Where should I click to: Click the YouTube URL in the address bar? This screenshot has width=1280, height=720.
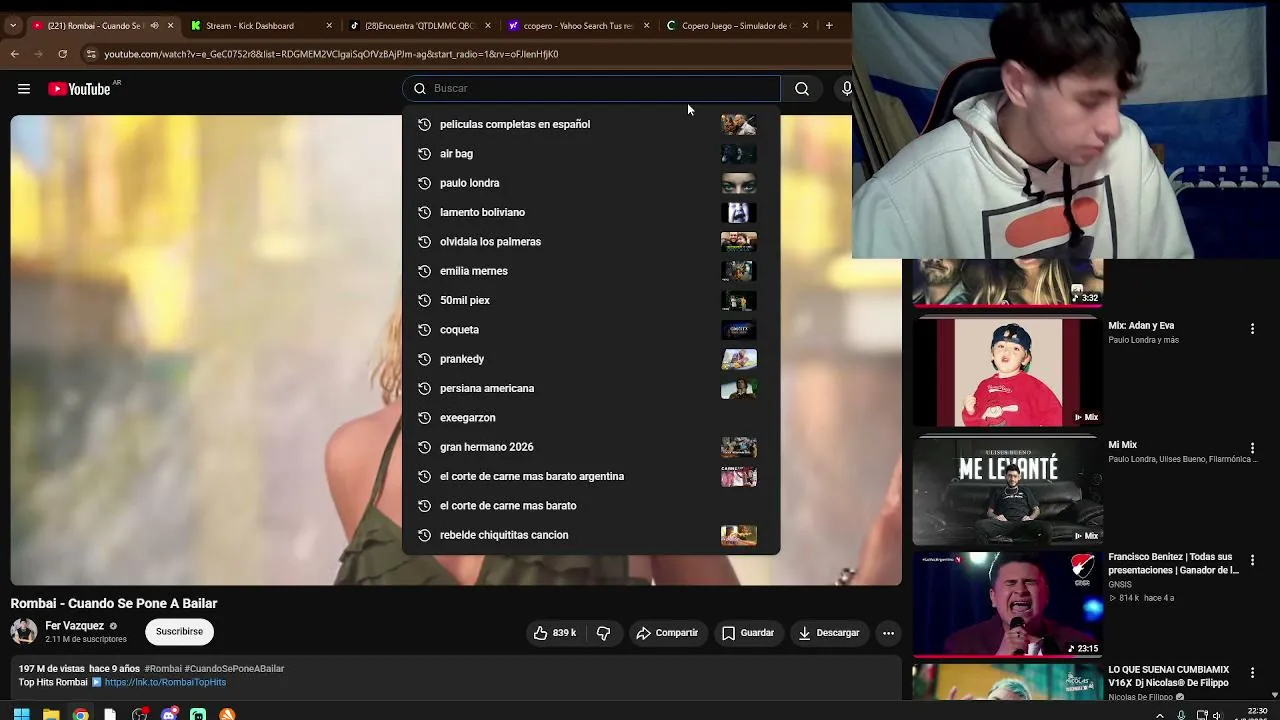pyautogui.click(x=331, y=54)
